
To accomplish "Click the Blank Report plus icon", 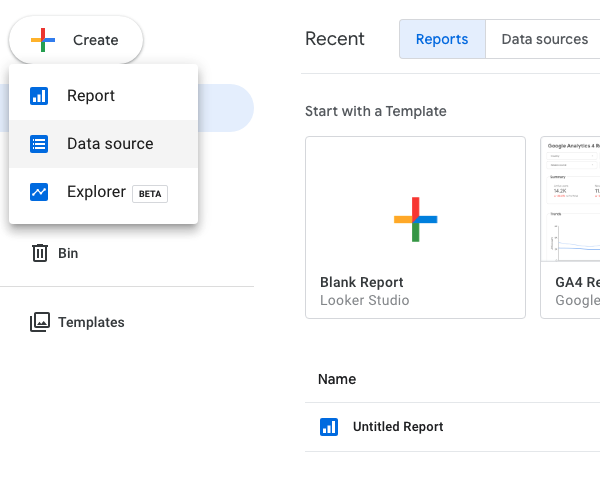I will coord(416,219).
